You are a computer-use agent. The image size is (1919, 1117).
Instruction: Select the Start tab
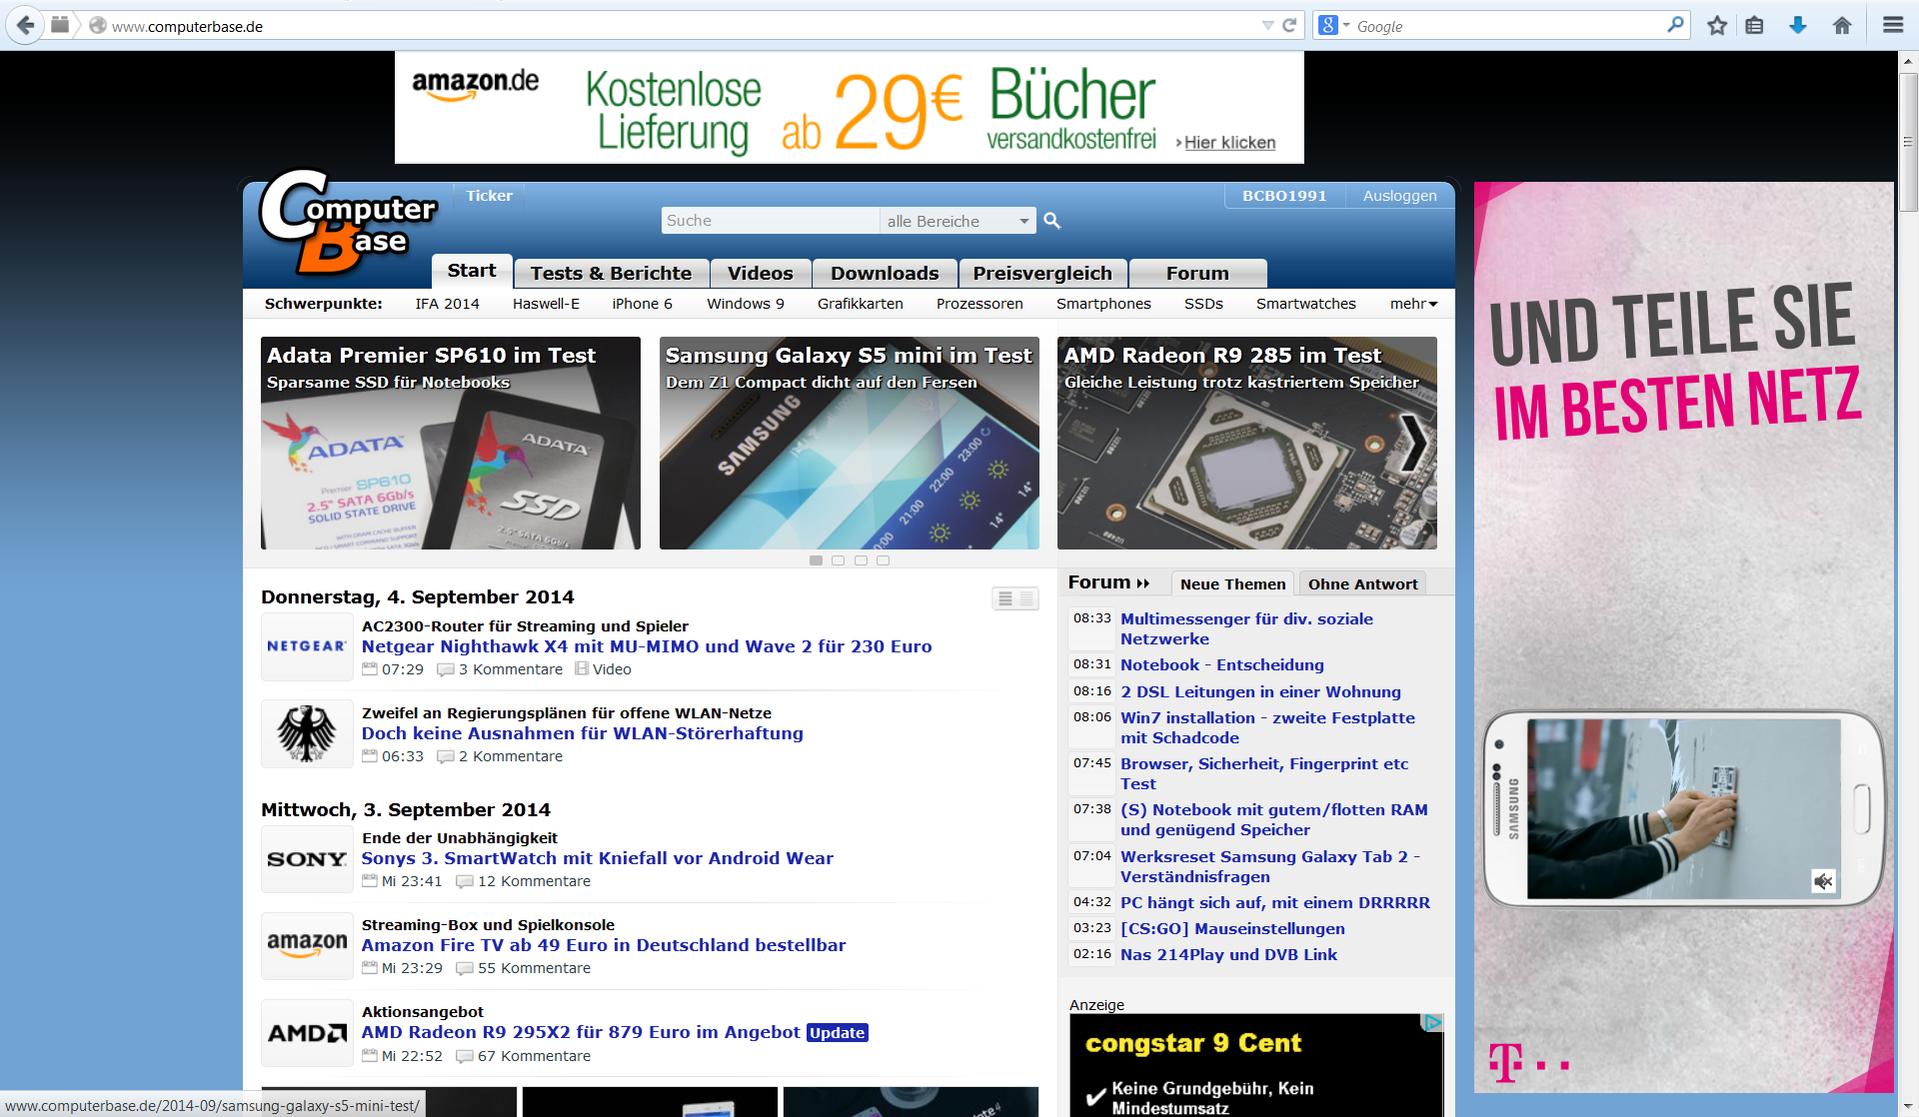tap(472, 271)
